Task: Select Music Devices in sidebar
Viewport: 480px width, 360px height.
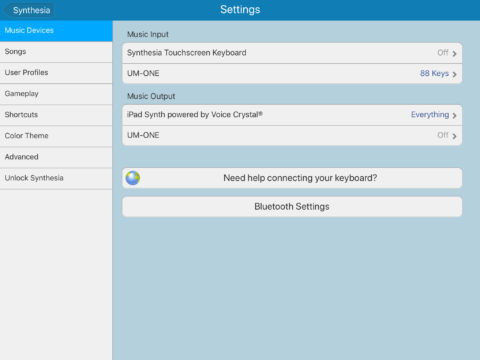Action: [x=56, y=31]
